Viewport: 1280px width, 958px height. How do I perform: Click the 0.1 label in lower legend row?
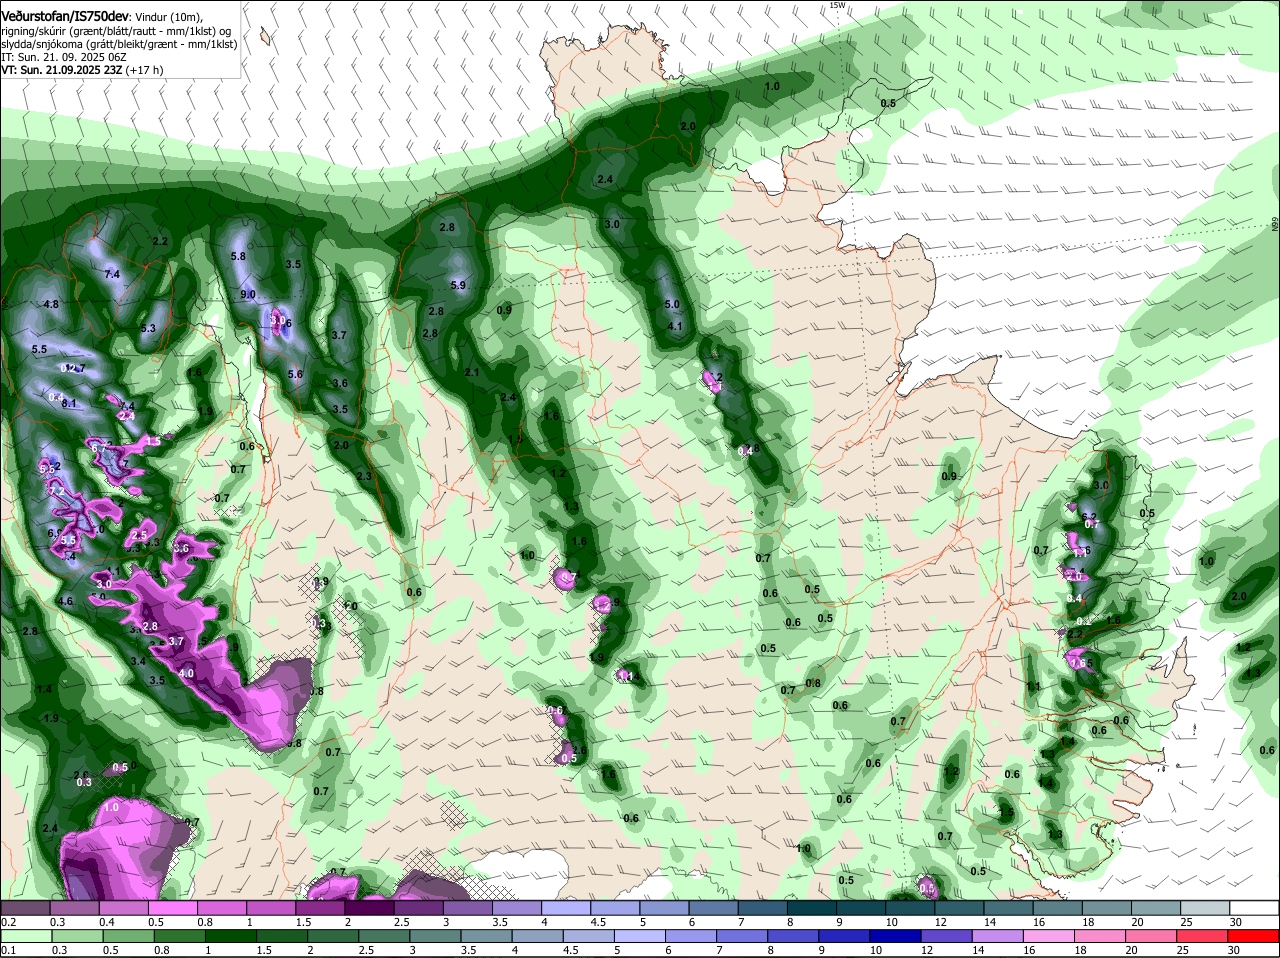coord(8,950)
